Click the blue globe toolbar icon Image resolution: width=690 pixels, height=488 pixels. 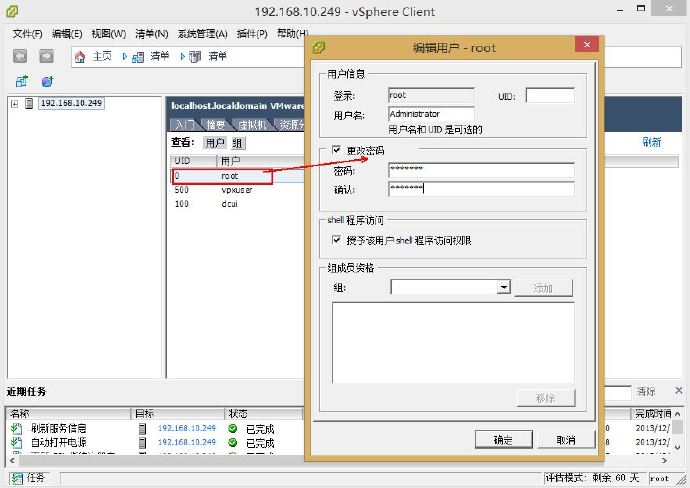tap(48, 81)
